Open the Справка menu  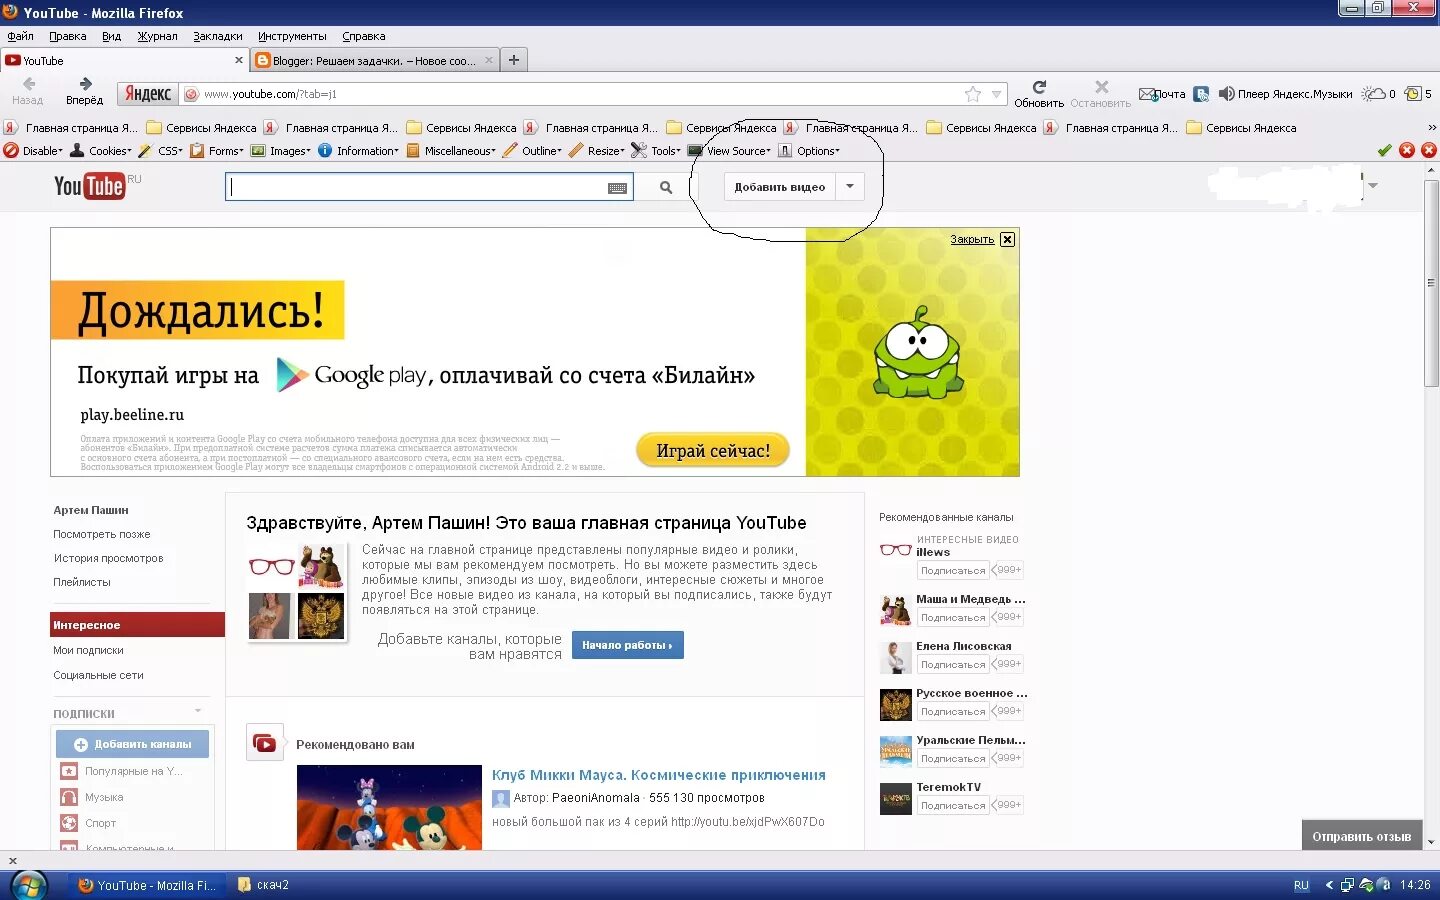click(x=363, y=36)
